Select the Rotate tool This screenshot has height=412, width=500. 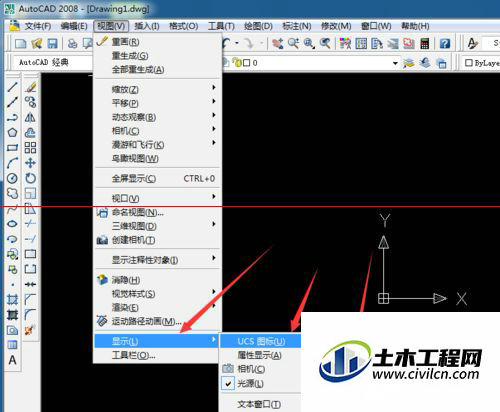click(x=30, y=178)
